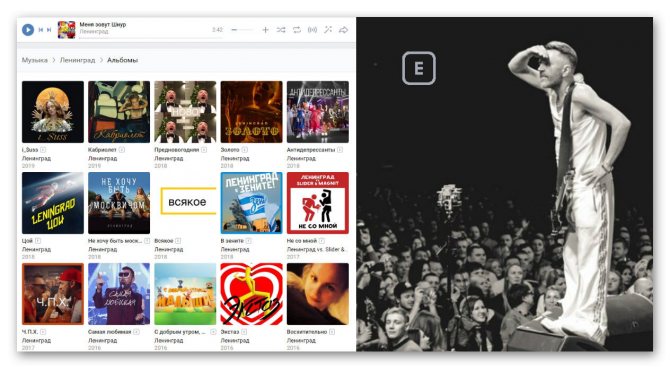Click the explicit icon beside Ч.П.Х.
This screenshot has width=670, height=369.
click(43, 332)
